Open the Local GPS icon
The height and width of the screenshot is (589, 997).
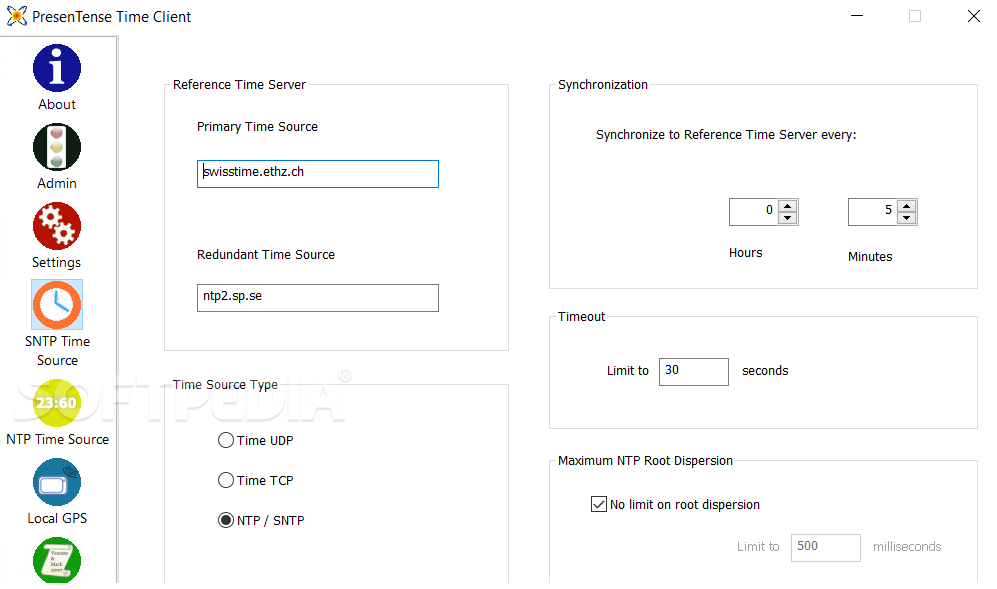[57, 482]
